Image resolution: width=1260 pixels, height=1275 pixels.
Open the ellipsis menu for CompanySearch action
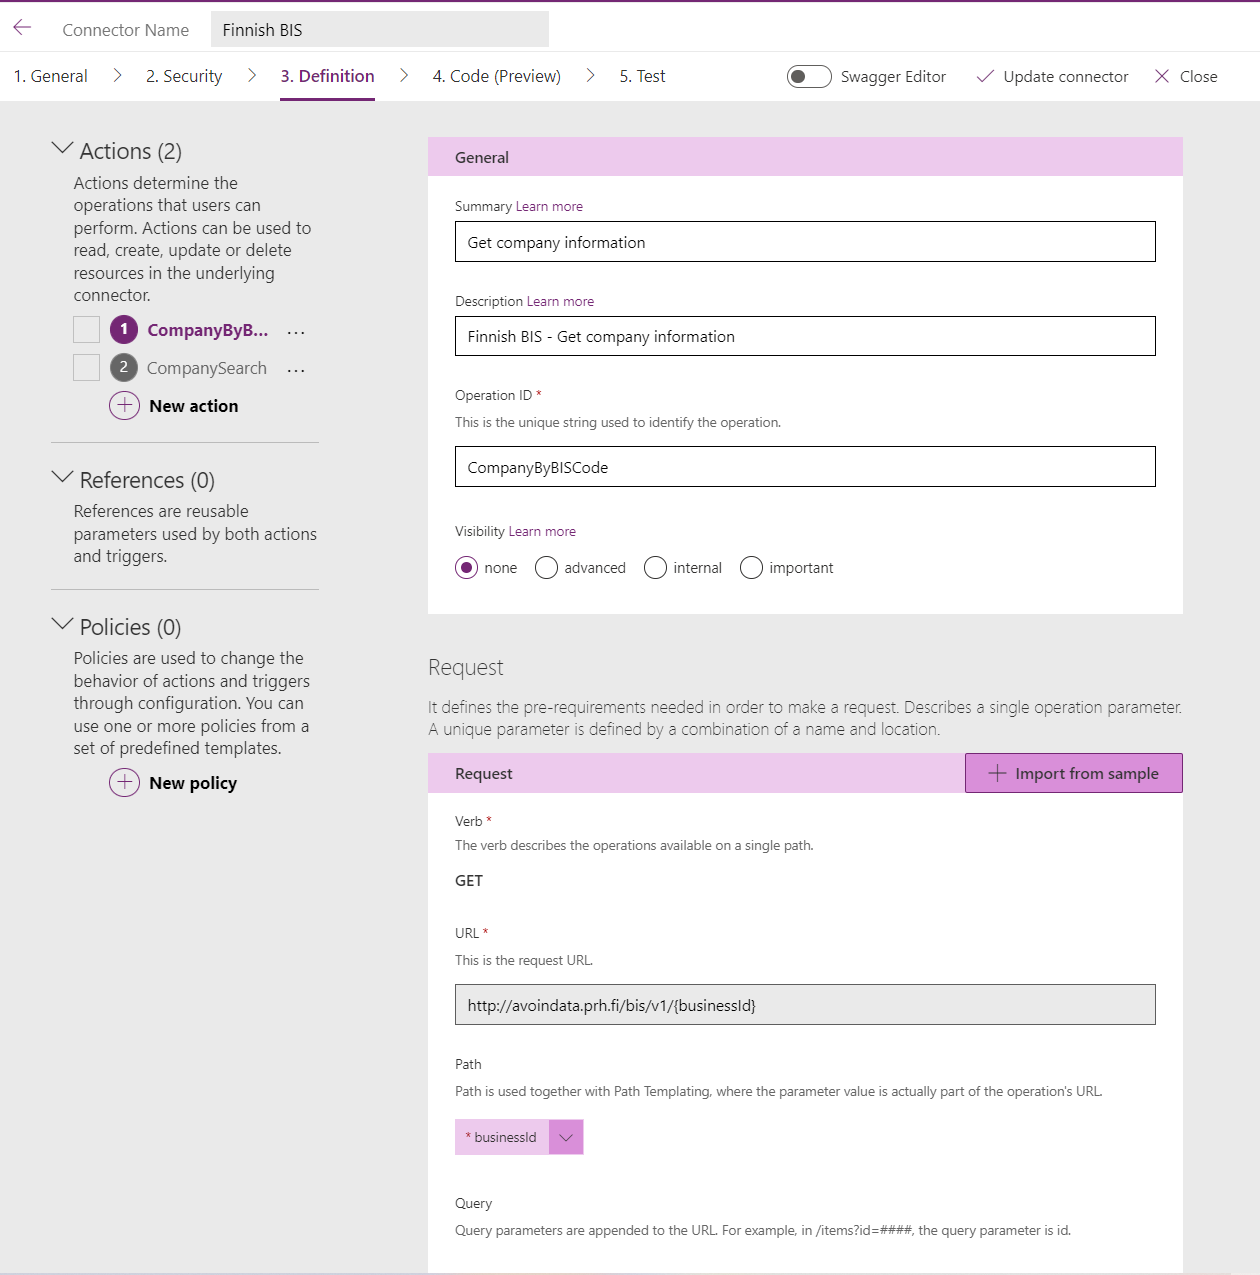[x=296, y=370]
